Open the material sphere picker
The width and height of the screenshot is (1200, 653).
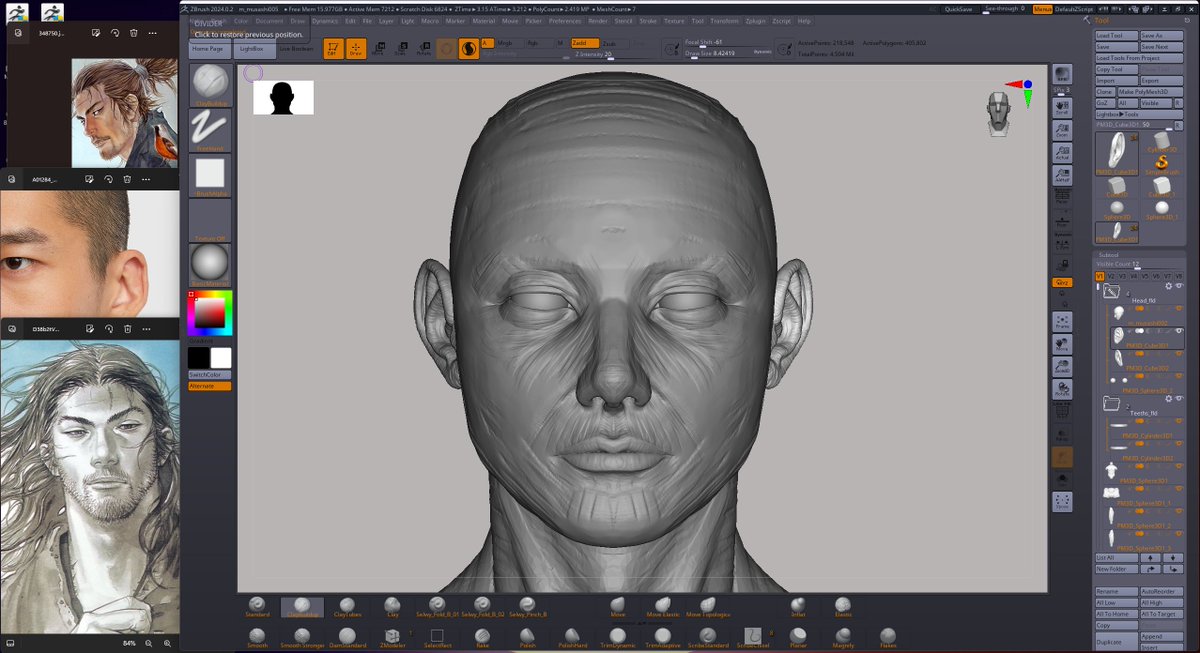(x=210, y=265)
